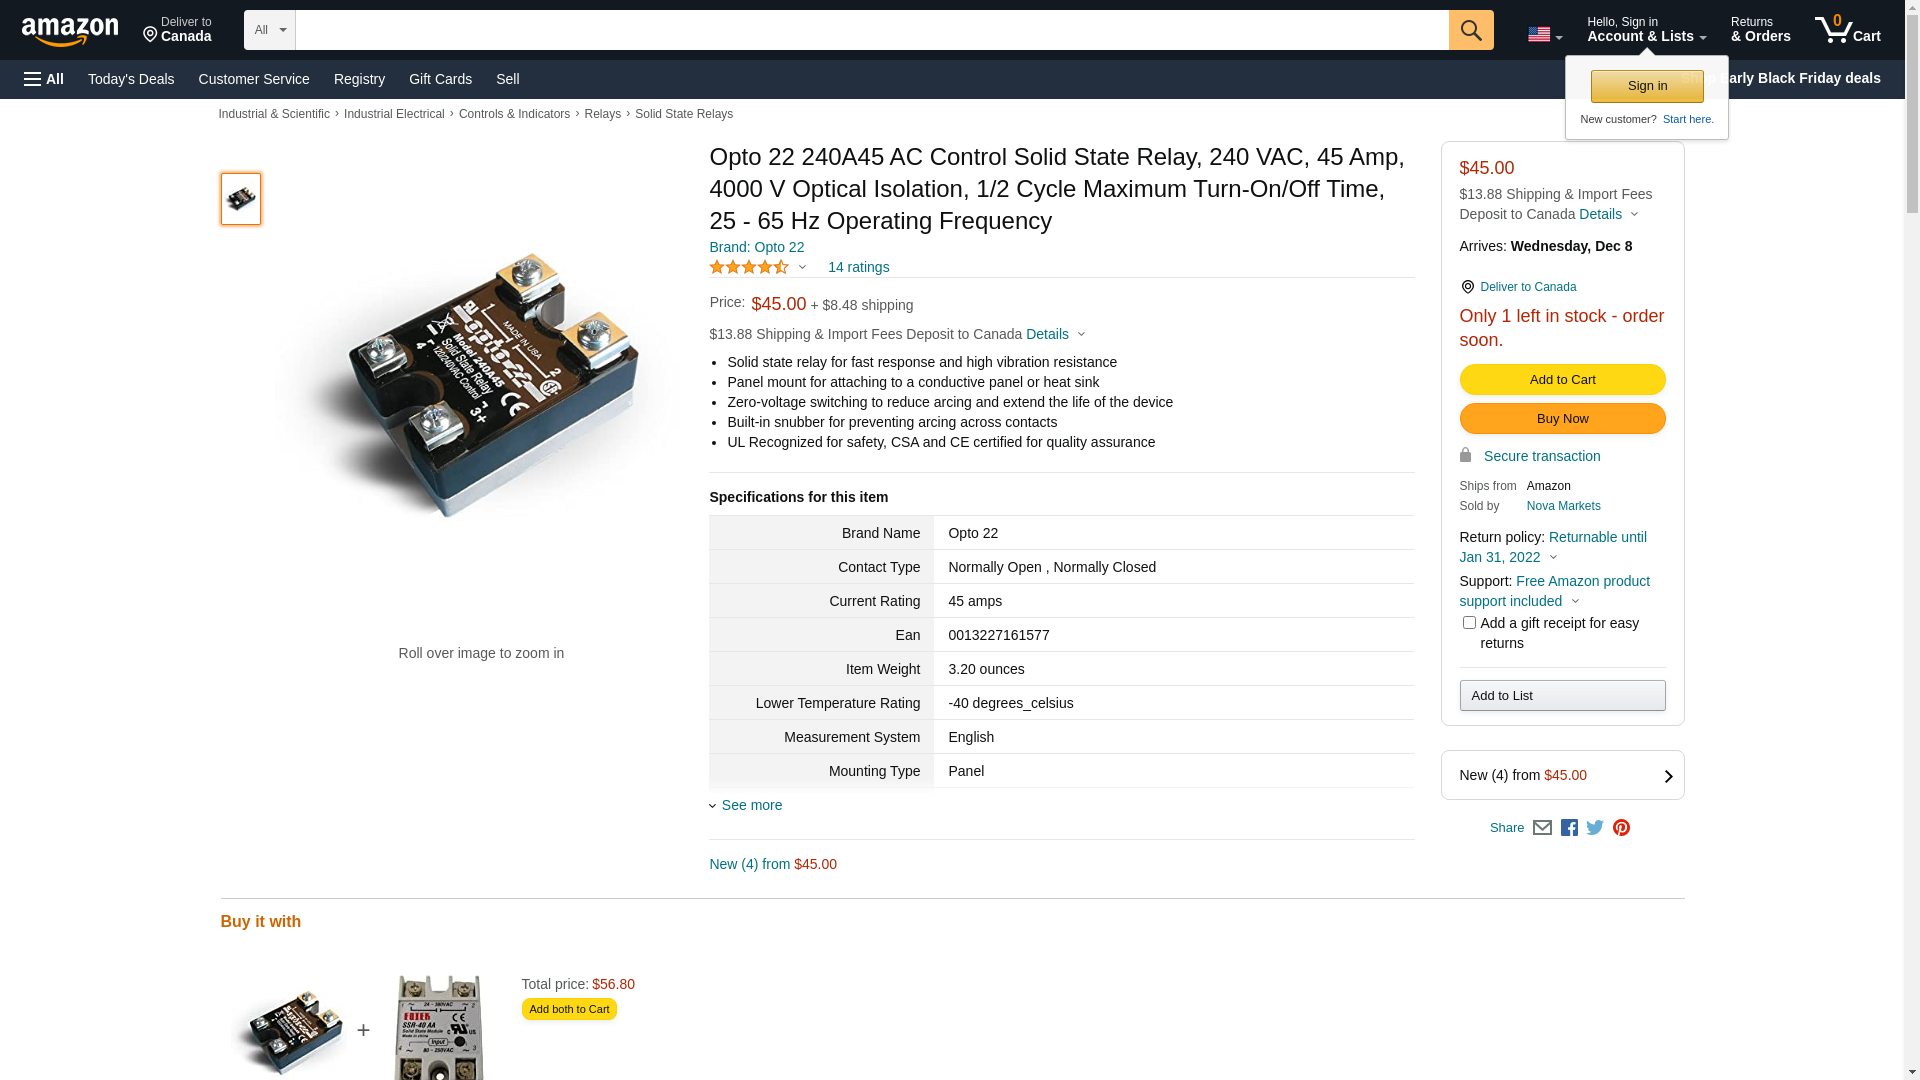Image resolution: width=1920 pixels, height=1080 pixels.
Task: Open the shopping cart icon
Action: (x=1847, y=30)
